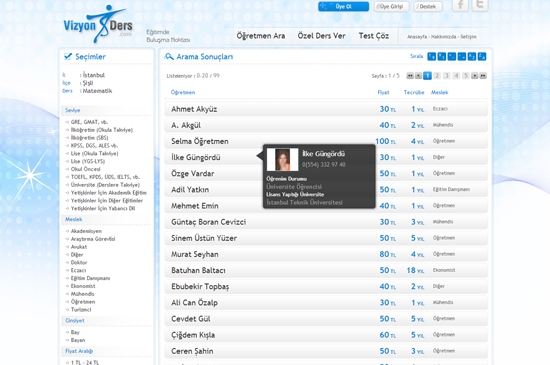This screenshot has width=550, height=365.
Task: Go to page 4 of the results
Action: [456, 75]
